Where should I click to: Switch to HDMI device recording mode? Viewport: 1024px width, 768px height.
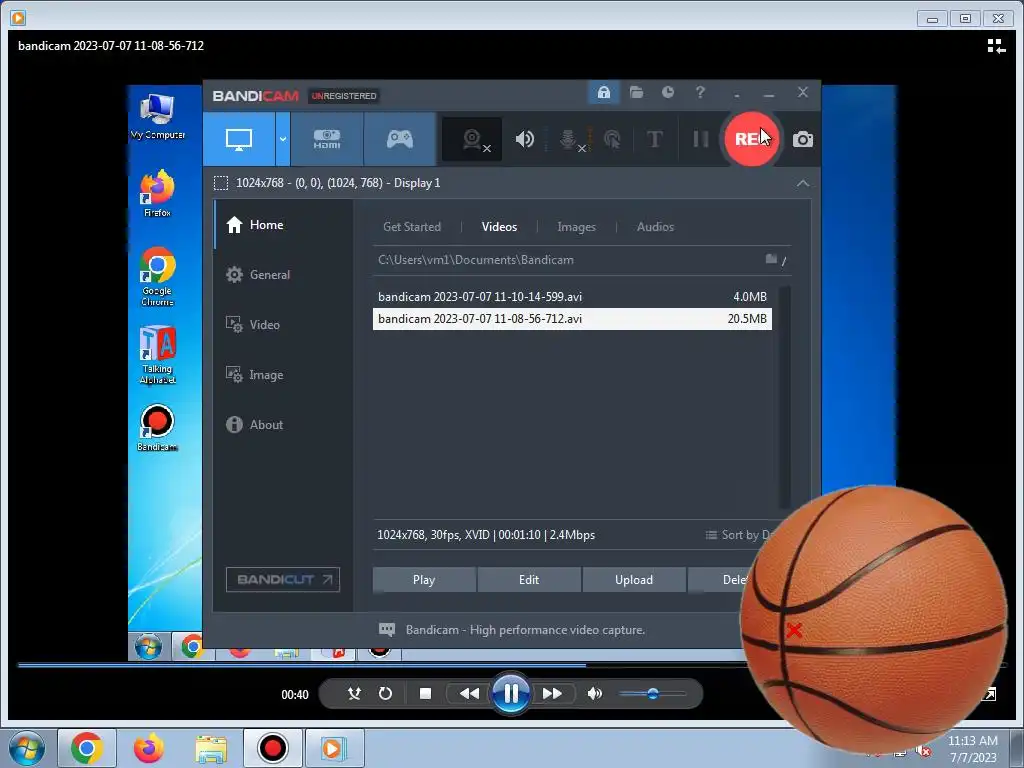[x=327, y=139]
